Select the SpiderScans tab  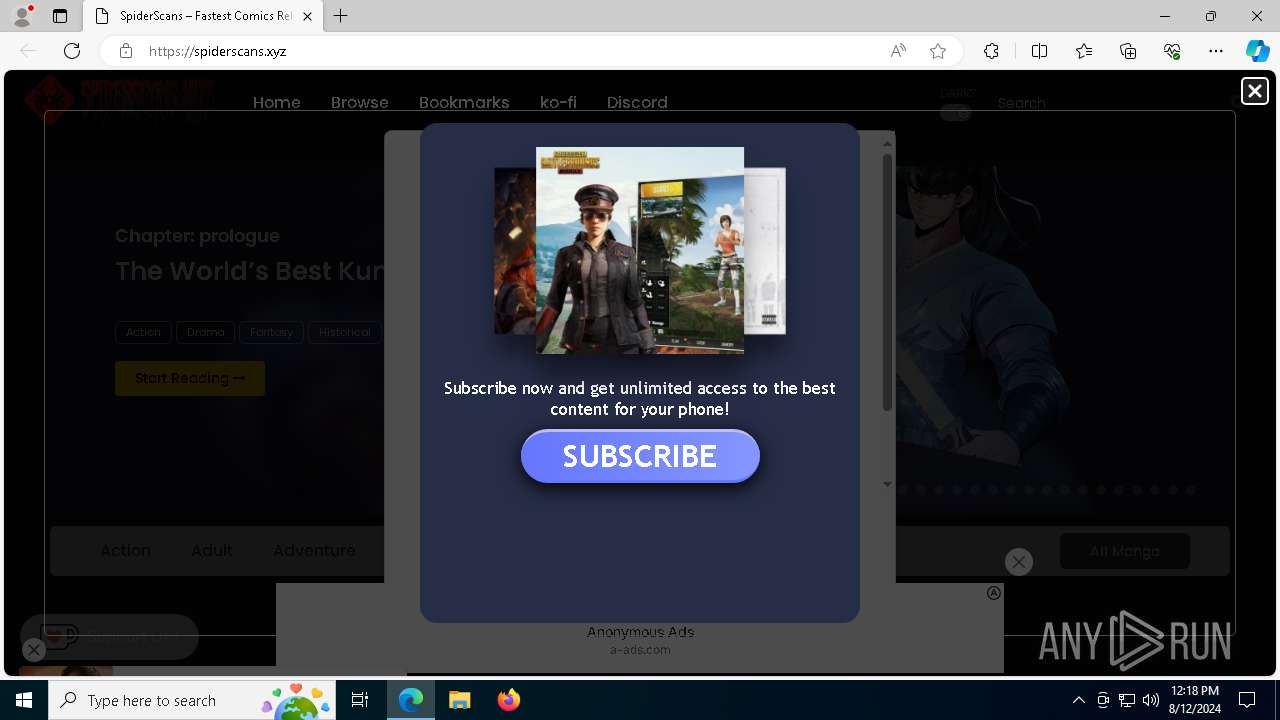click(202, 16)
